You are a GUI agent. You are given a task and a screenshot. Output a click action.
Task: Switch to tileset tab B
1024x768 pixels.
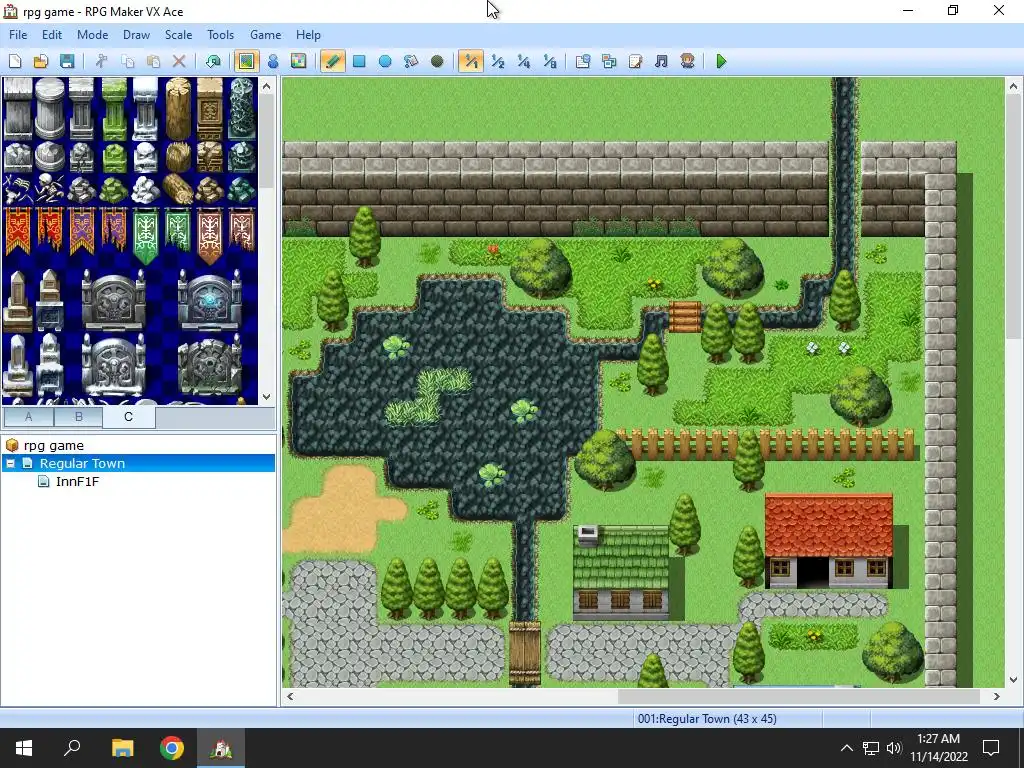(78, 417)
